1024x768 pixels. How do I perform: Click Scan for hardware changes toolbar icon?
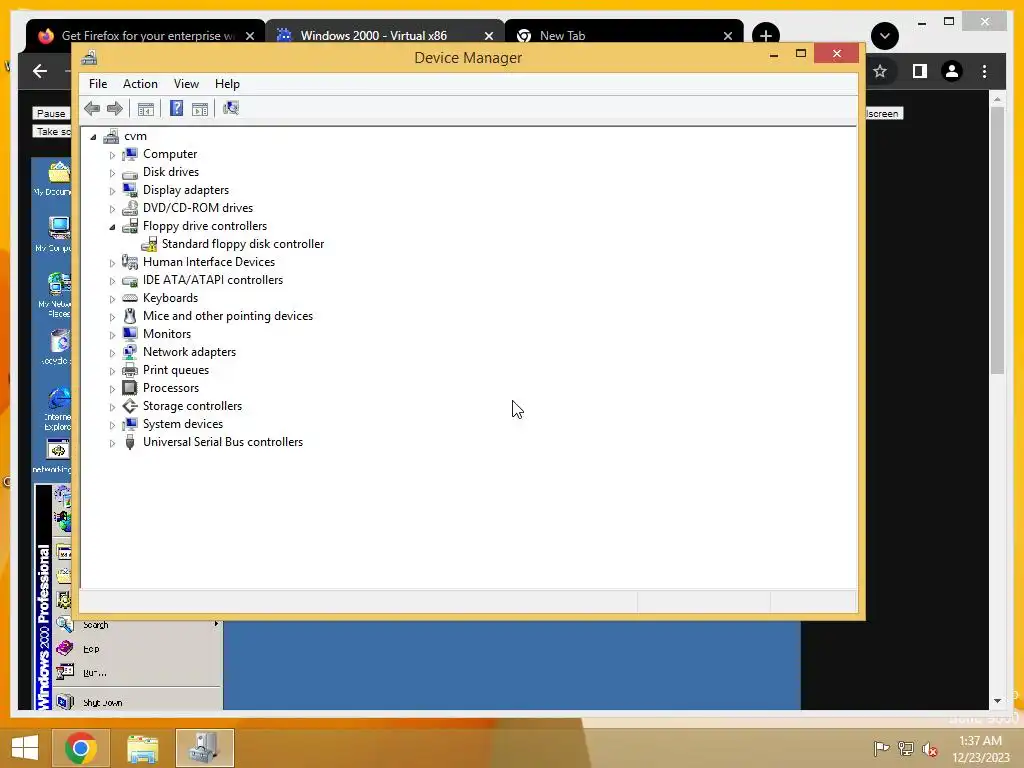point(231,108)
